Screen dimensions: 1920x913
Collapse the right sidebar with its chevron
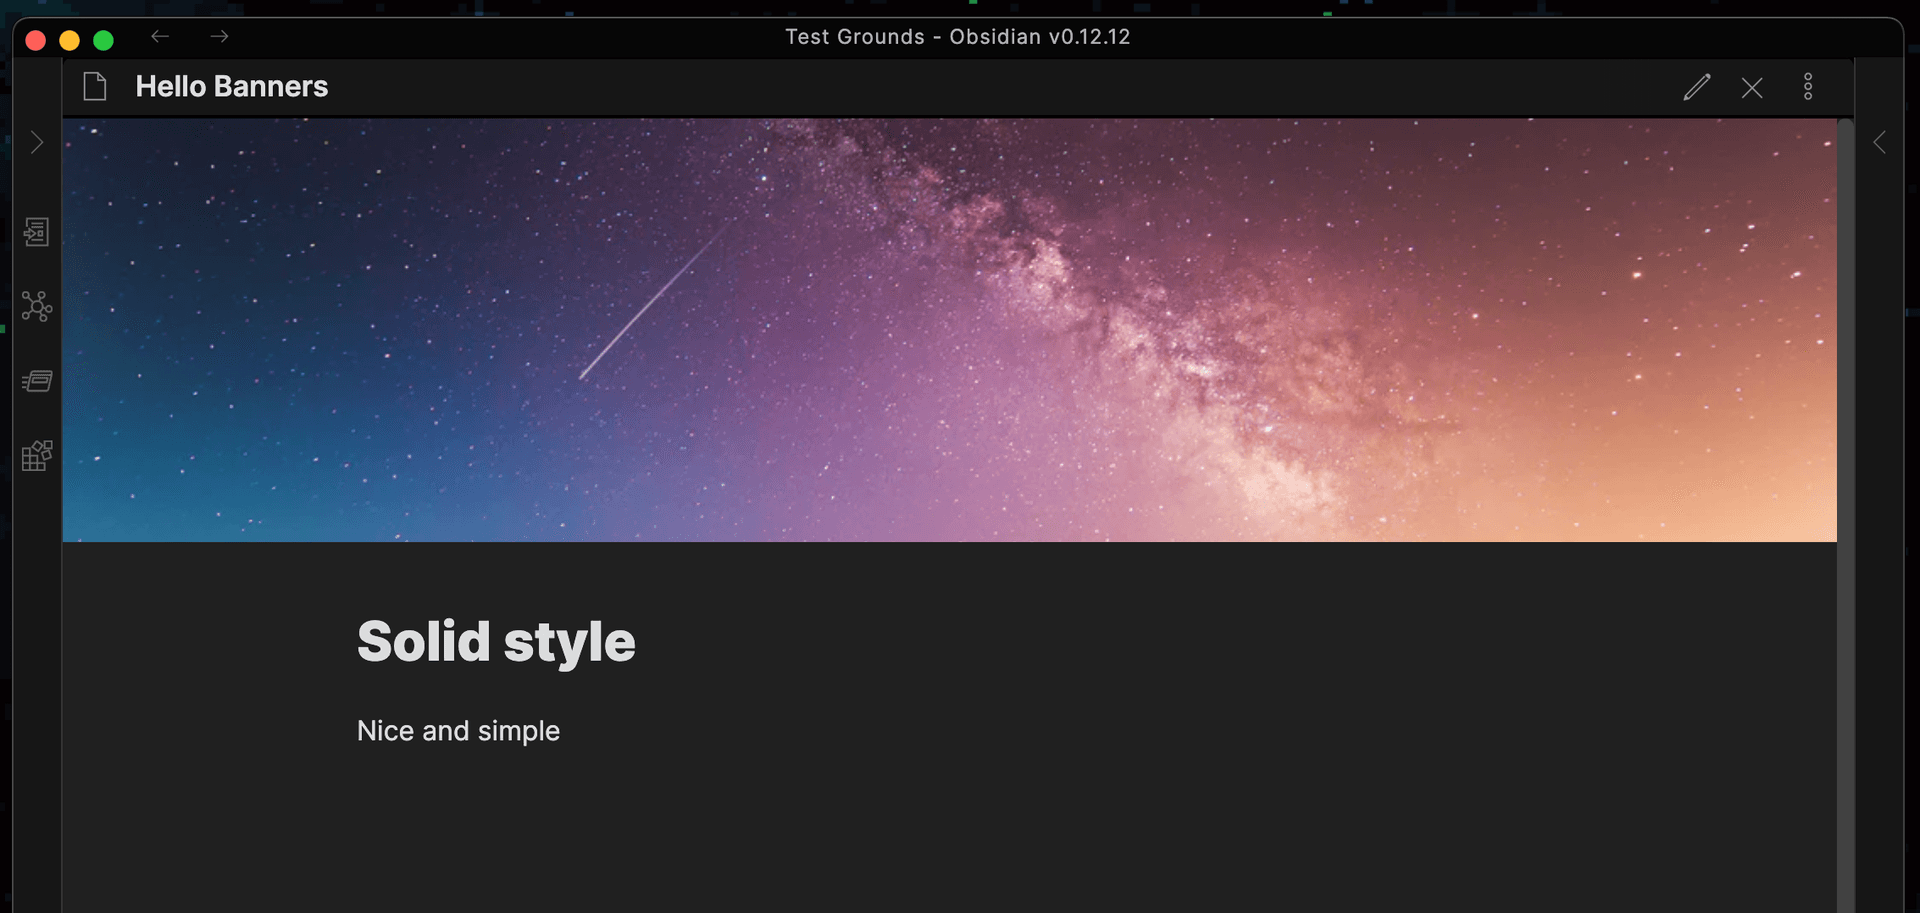[1880, 142]
